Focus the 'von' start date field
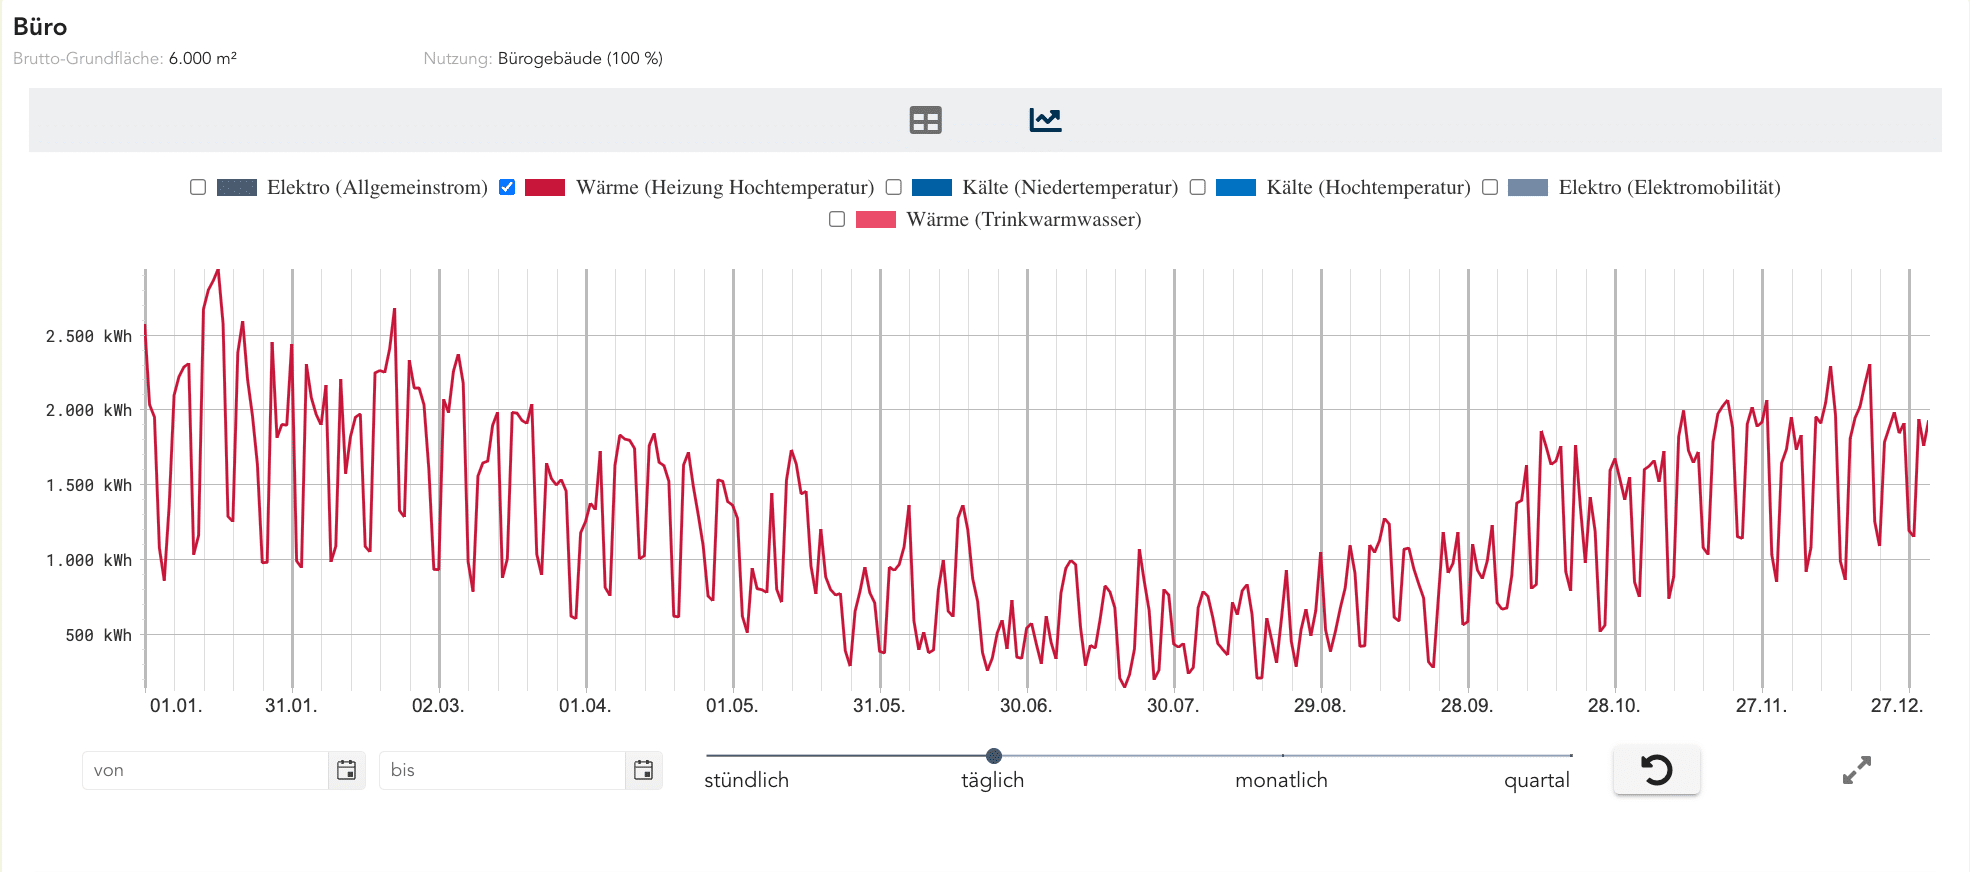The height and width of the screenshot is (872, 1970). pos(206,770)
